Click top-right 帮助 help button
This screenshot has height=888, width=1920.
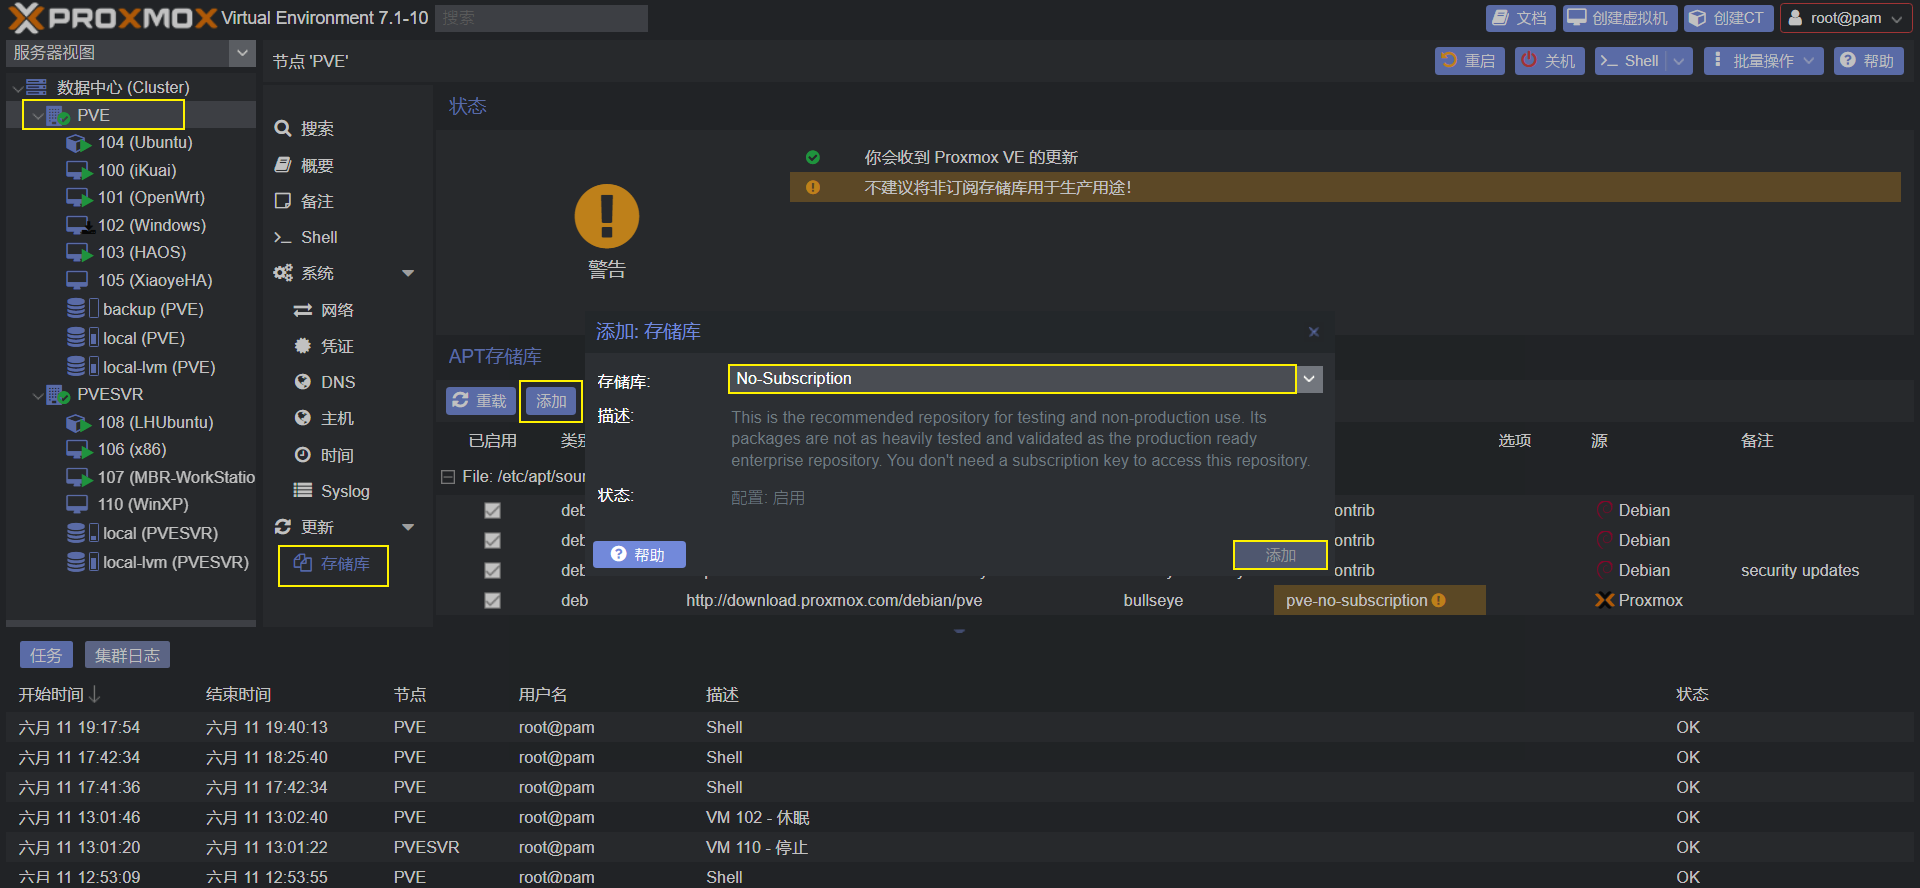[x=1868, y=61]
